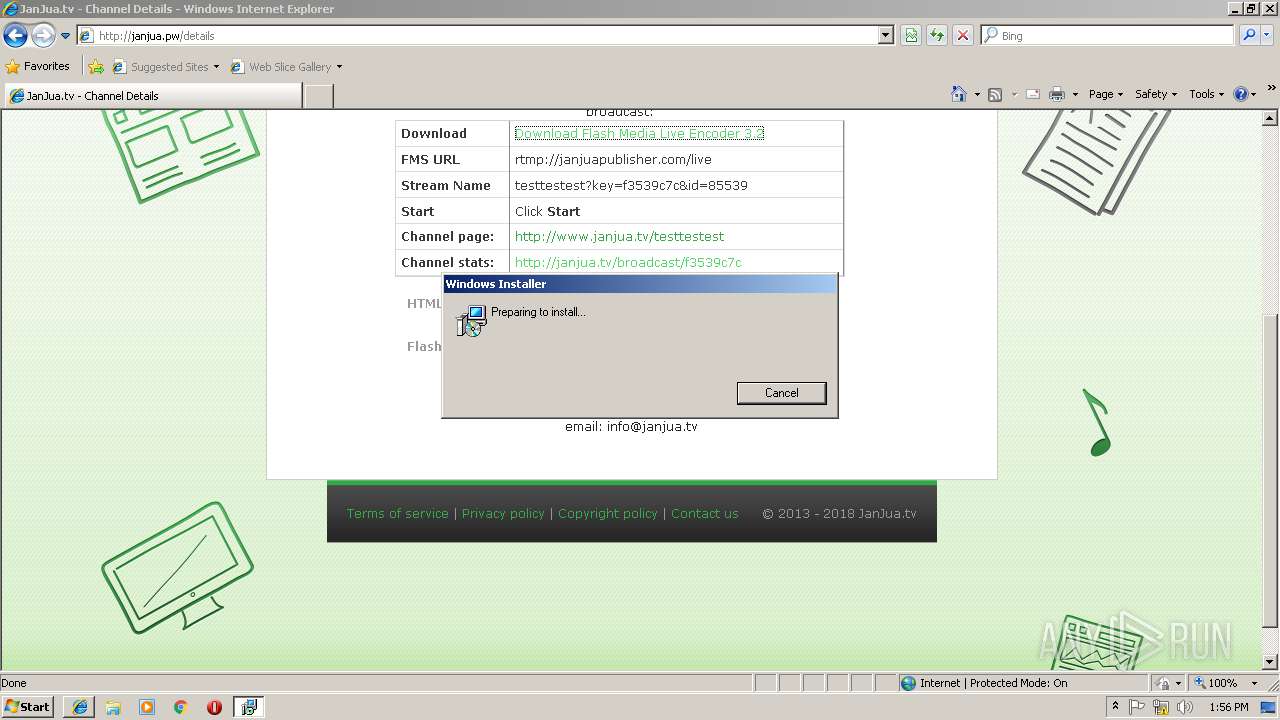Image resolution: width=1280 pixels, height=720 pixels.
Task: Expand the Home button dropdown arrow
Action: 977,94
